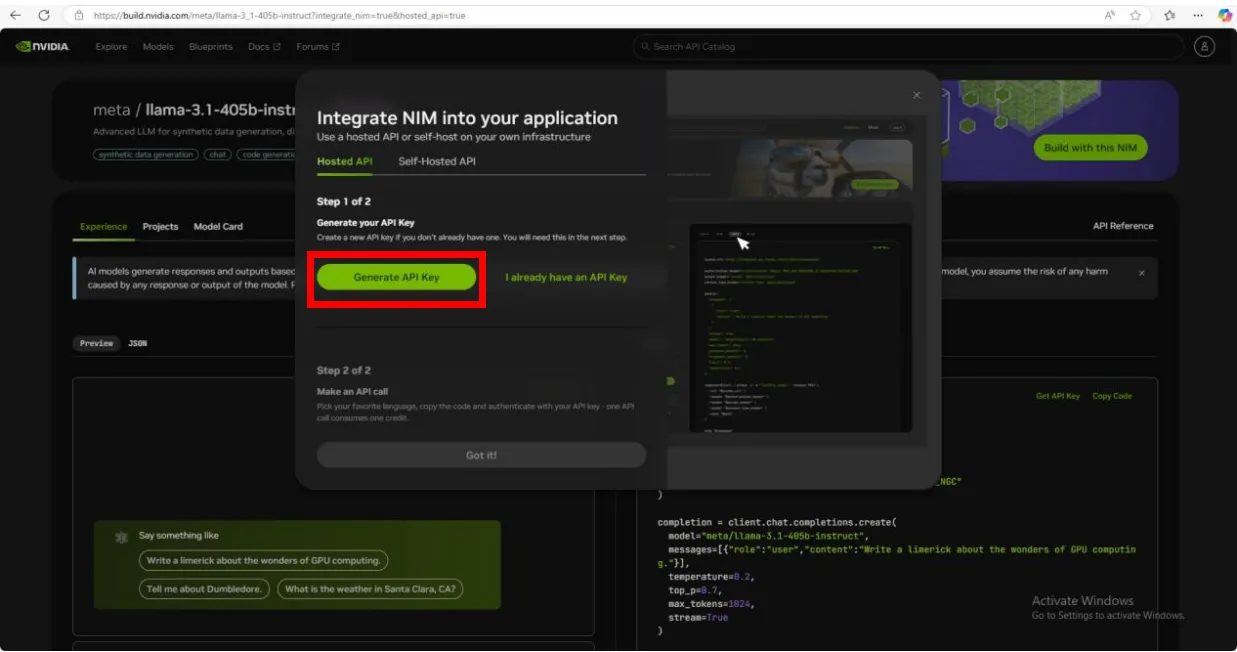The image size is (1237, 652).
Task: Switch to the Self-Hosted API tab
Action: pyautogui.click(x=437, y=161)
